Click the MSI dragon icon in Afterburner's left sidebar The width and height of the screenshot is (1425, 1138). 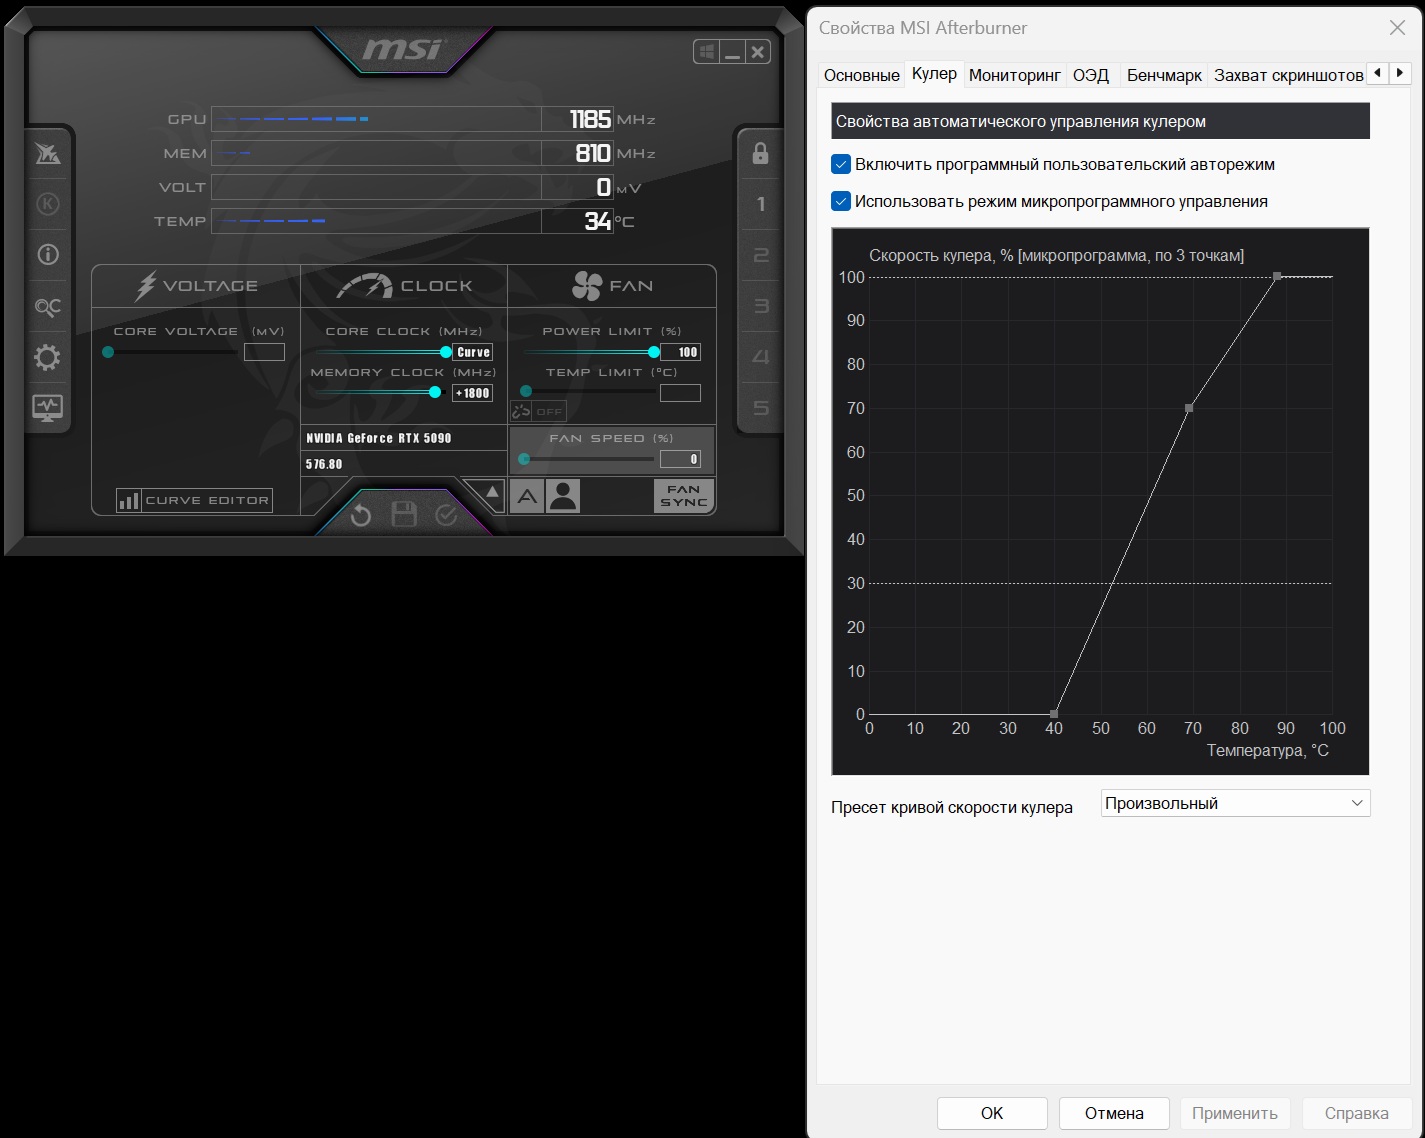(x=47, y=153)
